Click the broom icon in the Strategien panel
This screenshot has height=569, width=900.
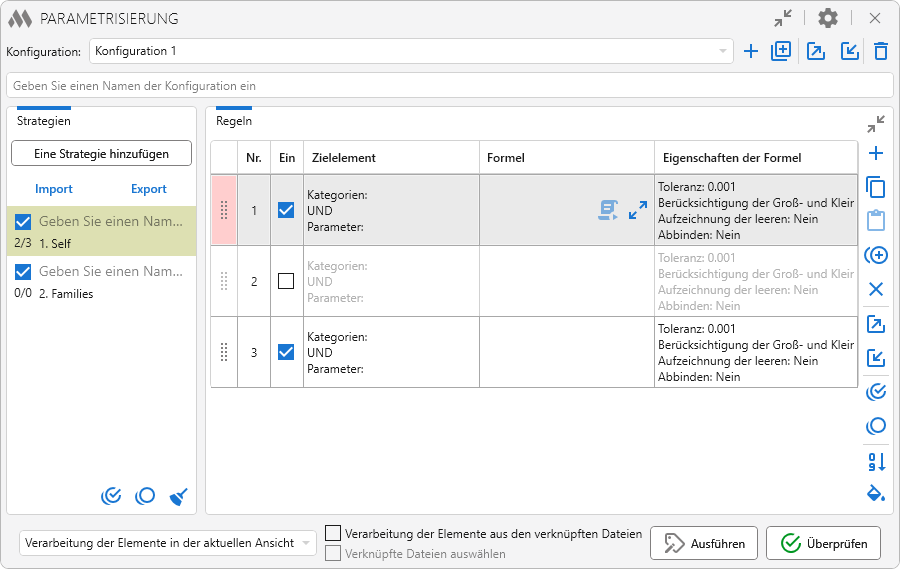[179, 495]
